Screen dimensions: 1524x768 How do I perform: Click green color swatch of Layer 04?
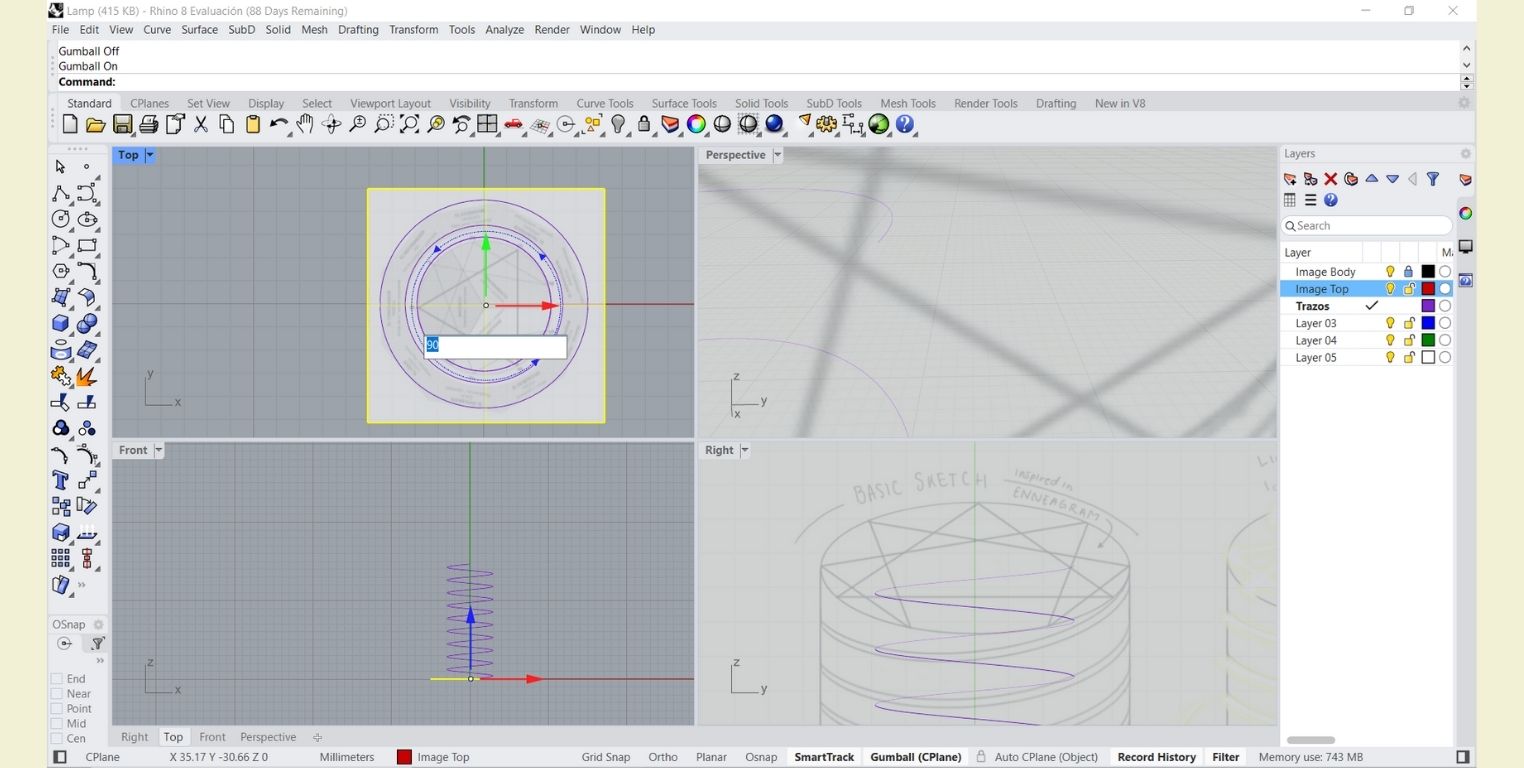[1428, 340]
